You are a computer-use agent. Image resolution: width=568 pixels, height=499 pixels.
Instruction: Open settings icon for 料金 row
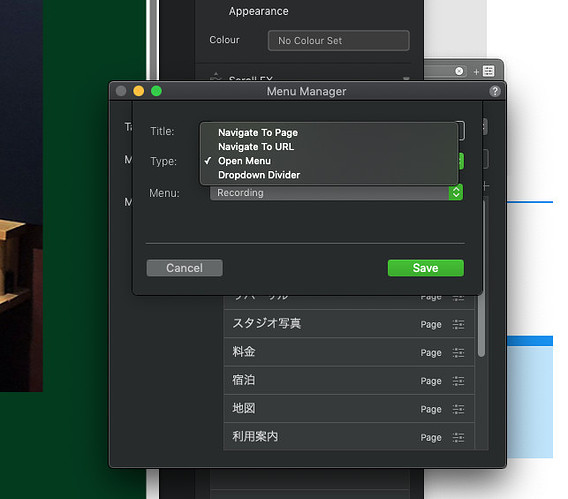[x=458, y=353]
